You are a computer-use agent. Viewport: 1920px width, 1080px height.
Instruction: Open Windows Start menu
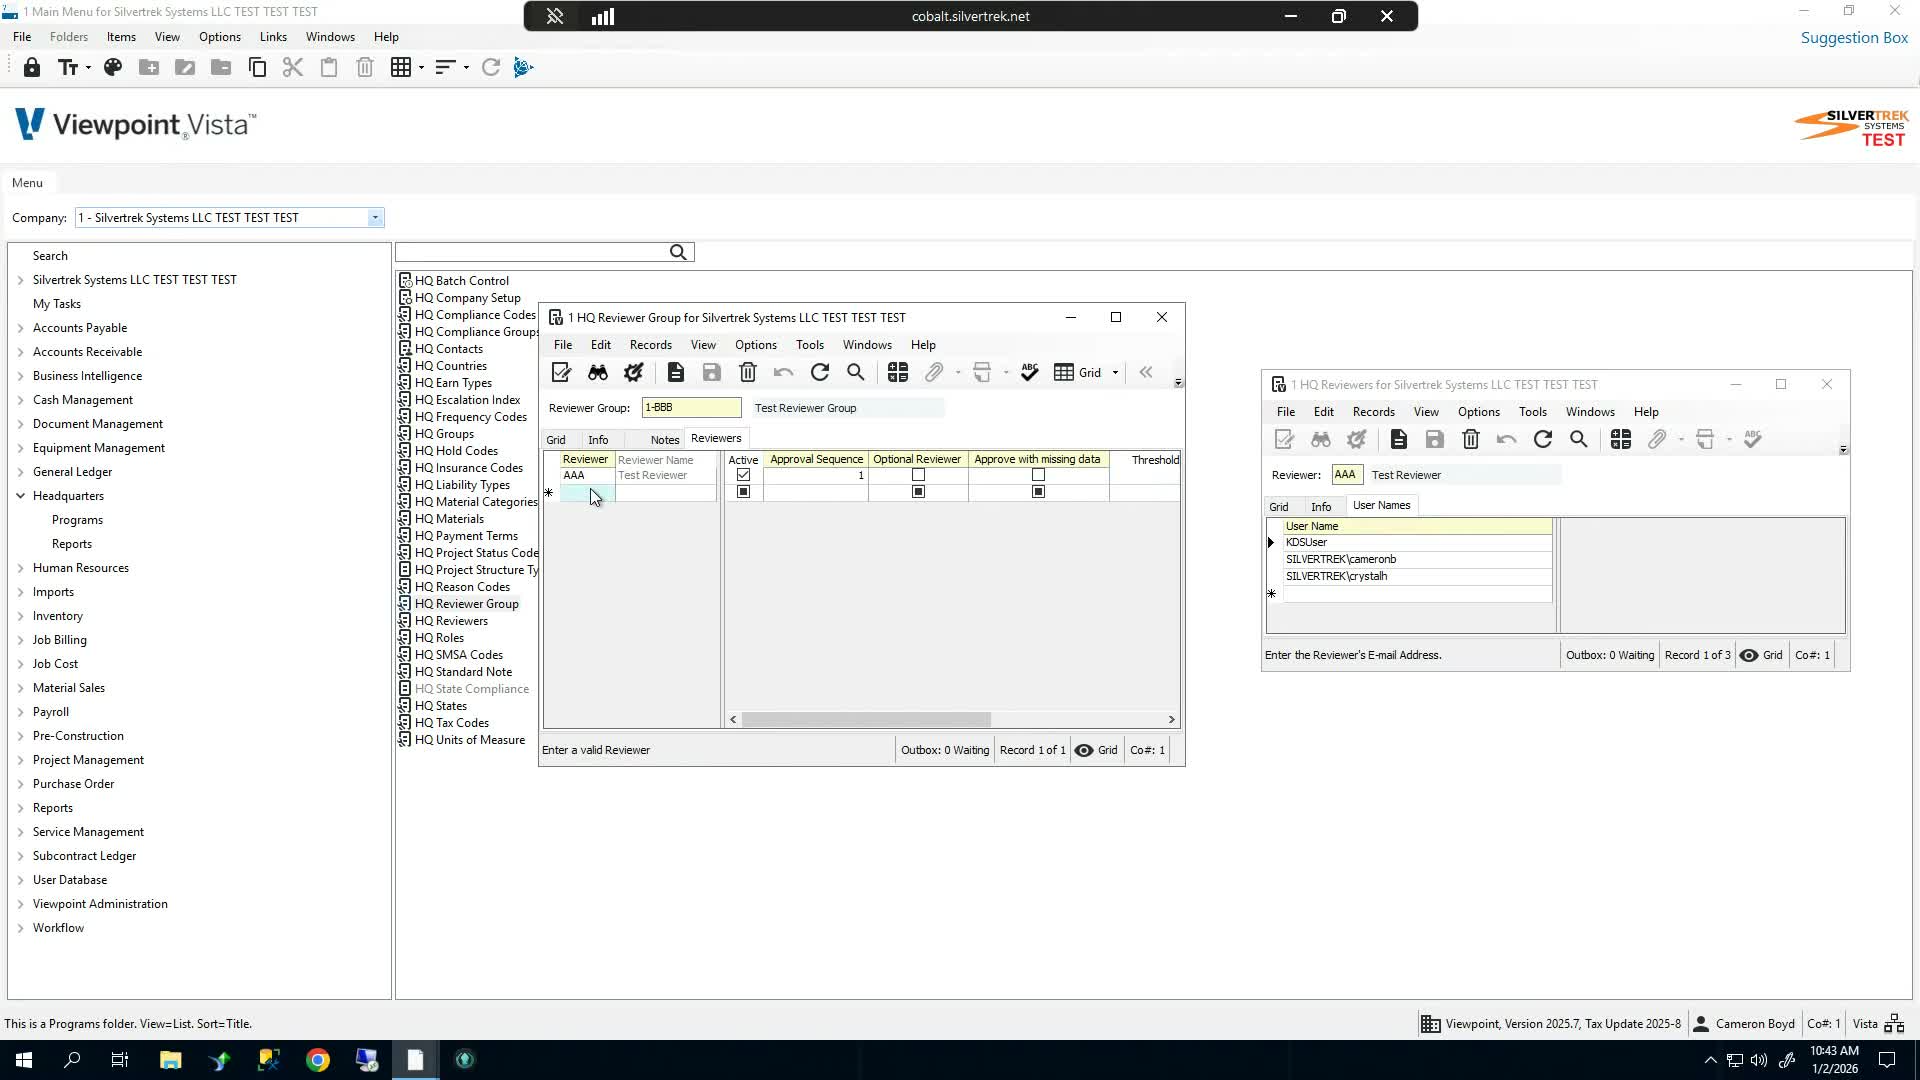point(24,1060)
